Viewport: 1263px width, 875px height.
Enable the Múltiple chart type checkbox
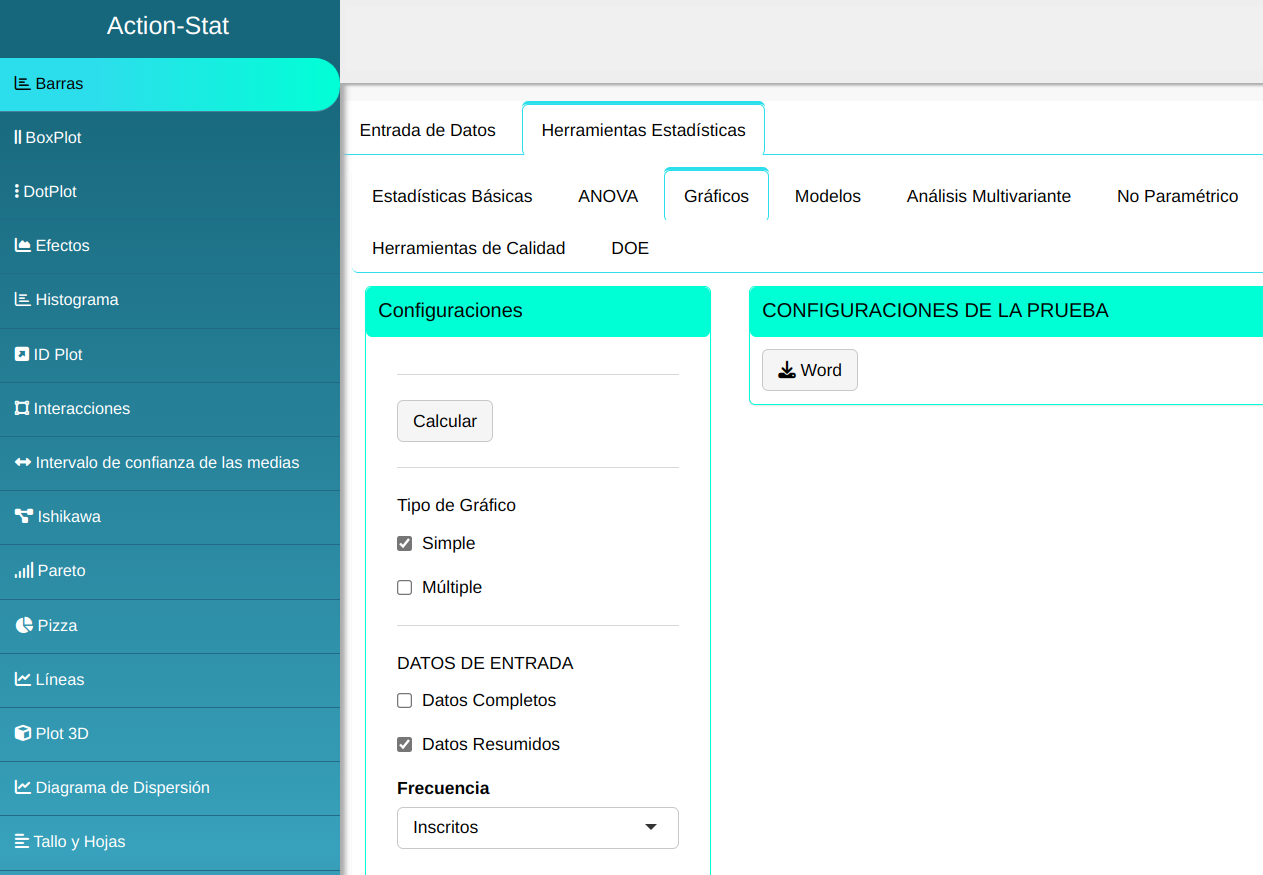pyautogui.click(x=405, y=588)
